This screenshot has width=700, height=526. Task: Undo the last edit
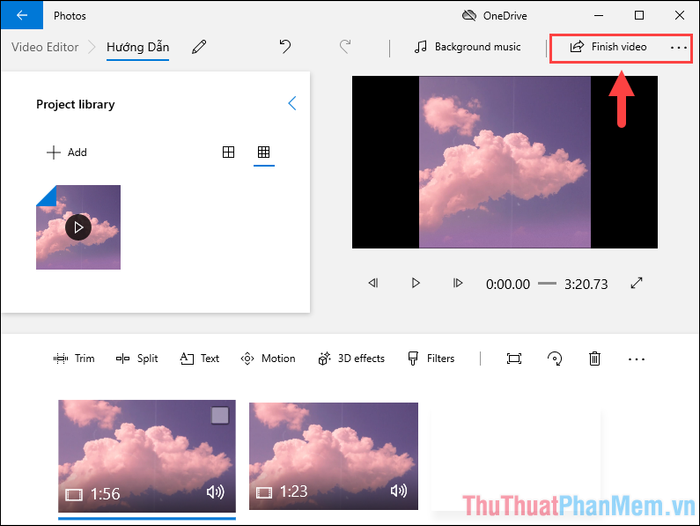(x=285, y=46)
